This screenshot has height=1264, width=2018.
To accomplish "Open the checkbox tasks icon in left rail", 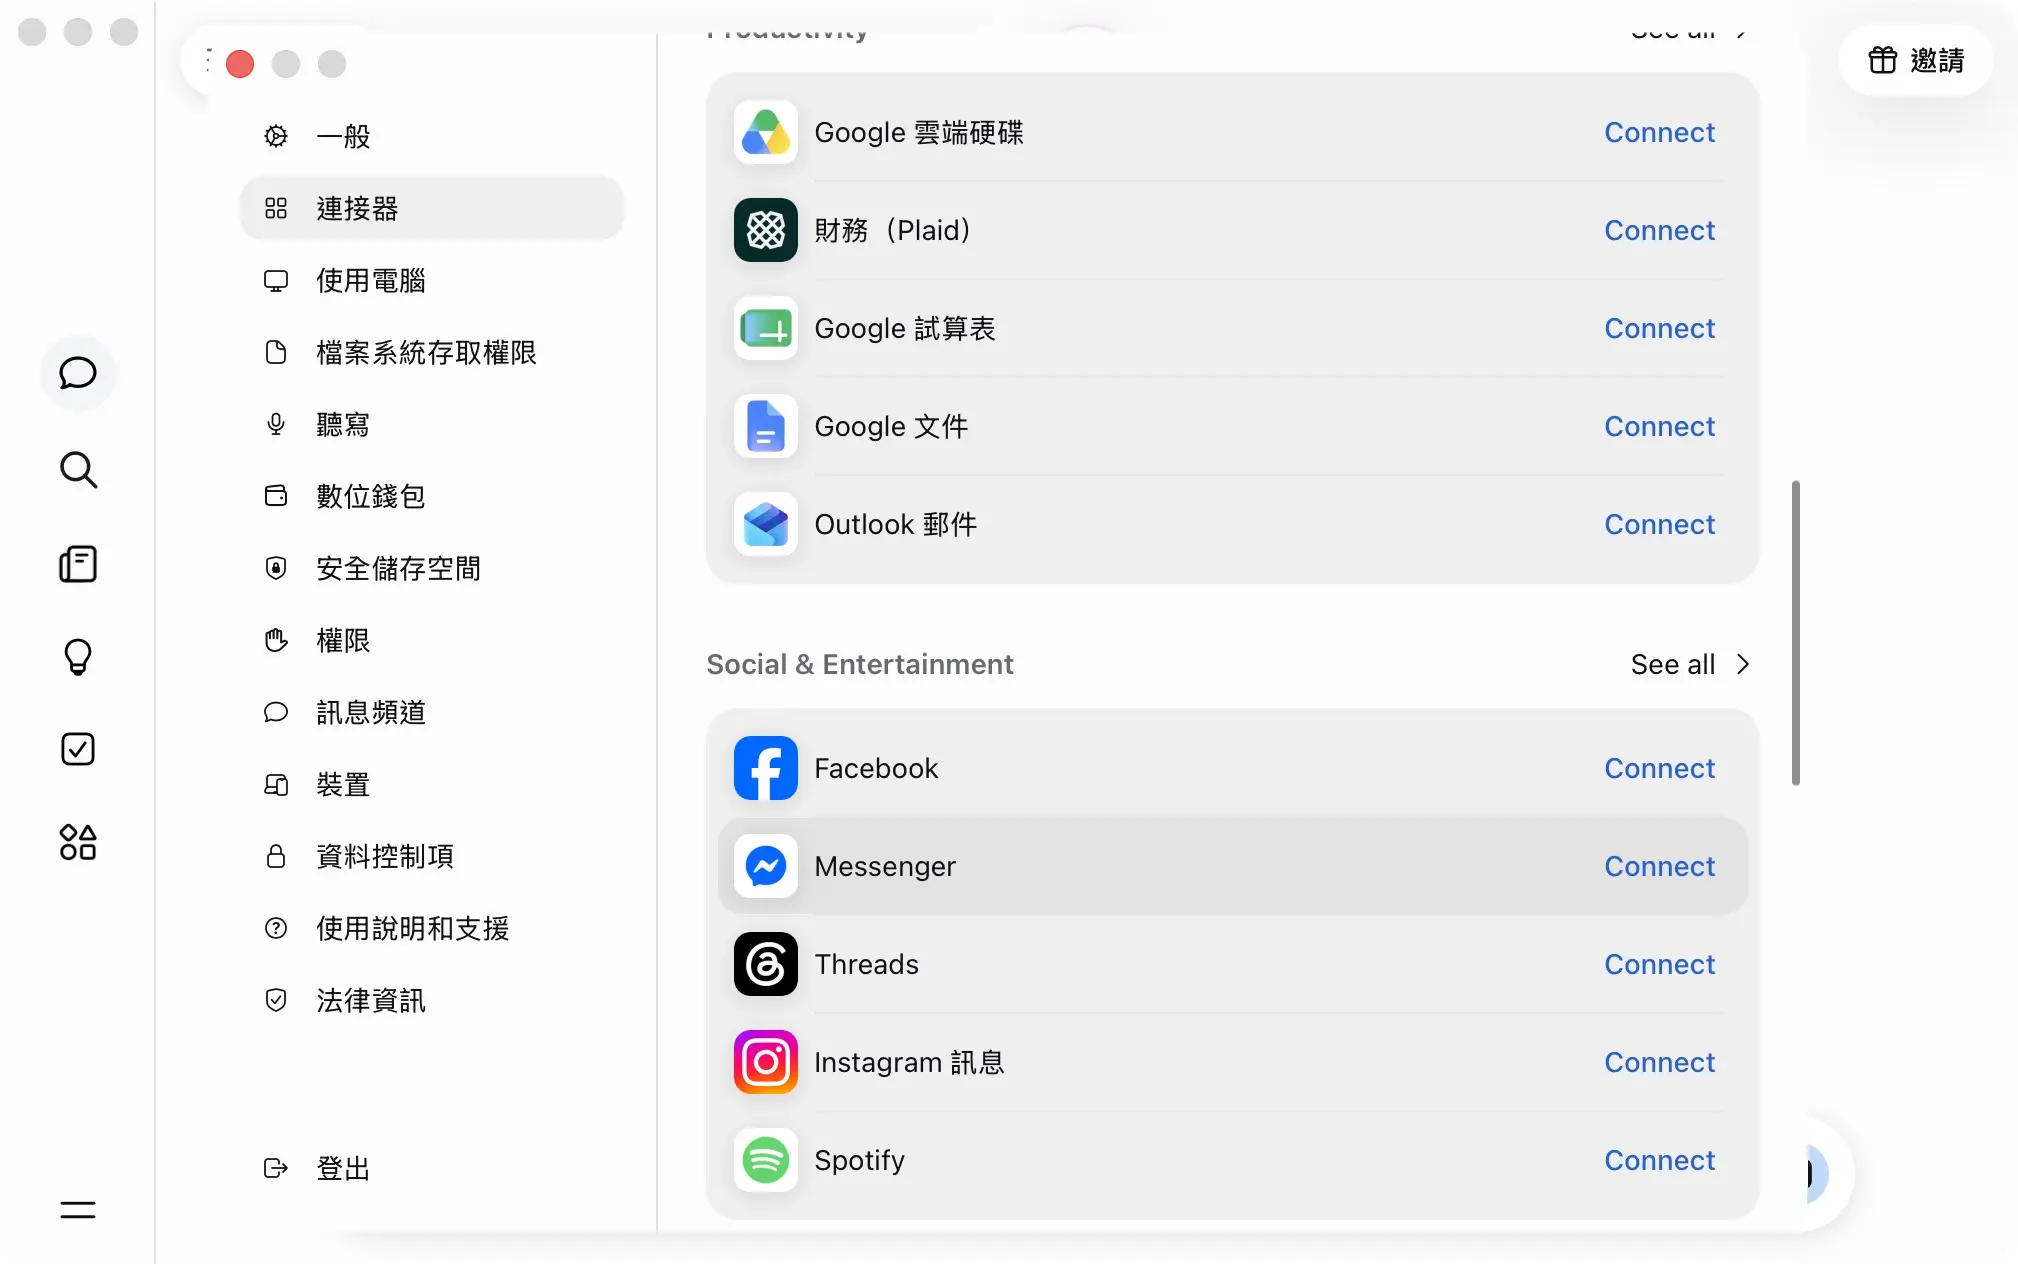I will tap(78, 749).
